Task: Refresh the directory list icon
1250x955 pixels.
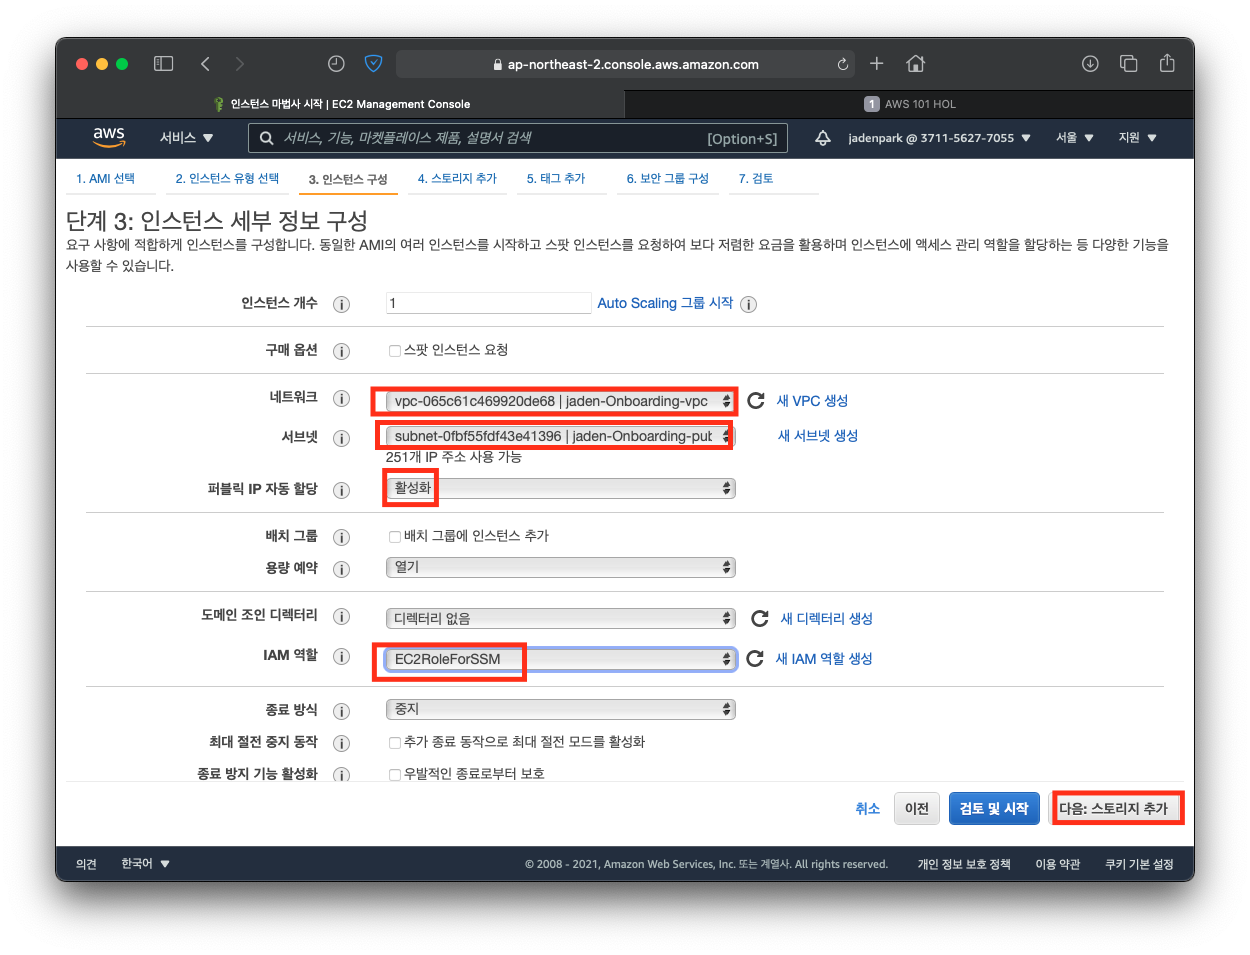Action: pyautogui.click(x=760, y=618)
